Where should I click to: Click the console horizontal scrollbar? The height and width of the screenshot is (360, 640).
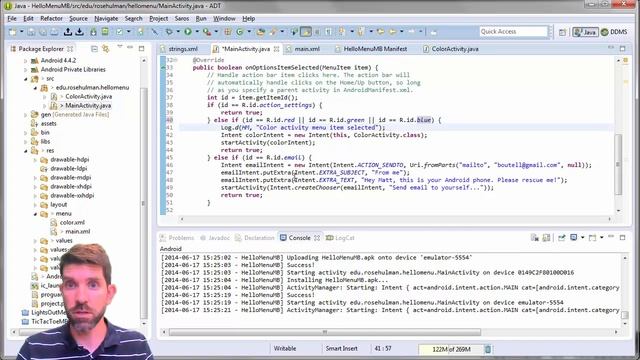click(x=324, y=332)
